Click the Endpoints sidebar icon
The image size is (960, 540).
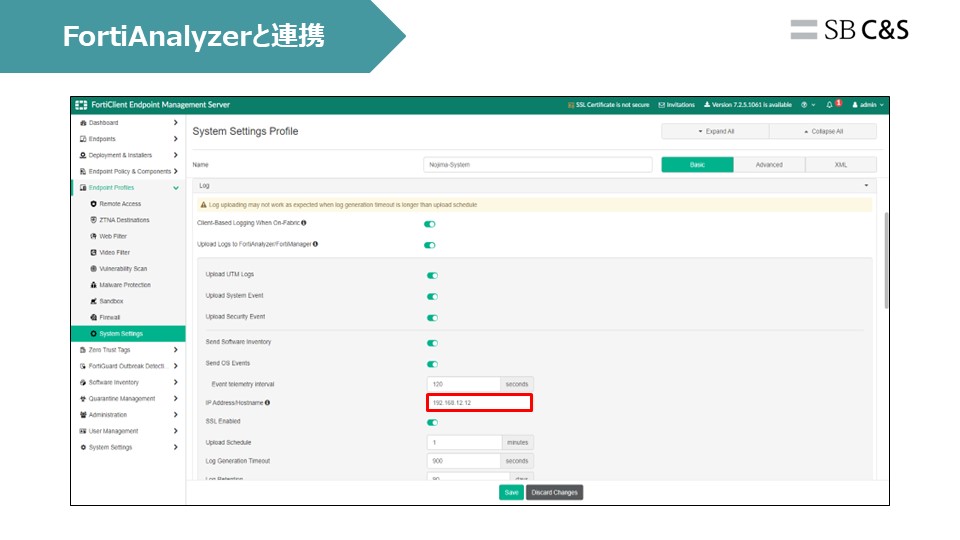pos(83,139)
